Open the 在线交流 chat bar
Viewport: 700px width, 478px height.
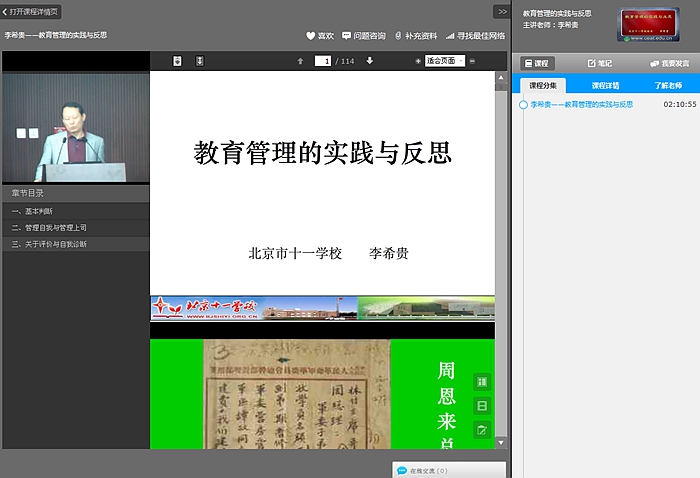(x=449, y=470)
